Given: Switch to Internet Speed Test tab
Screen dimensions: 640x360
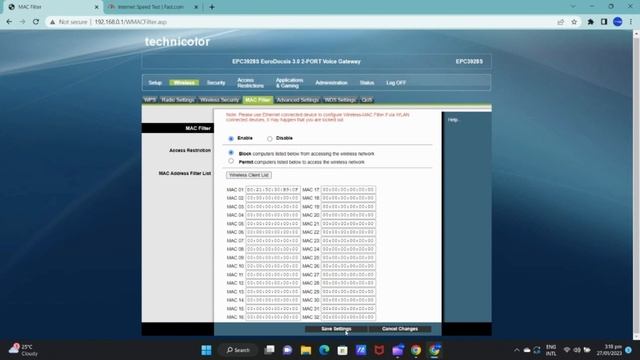Looking at the screenshot, I should [x=150, y=7].
